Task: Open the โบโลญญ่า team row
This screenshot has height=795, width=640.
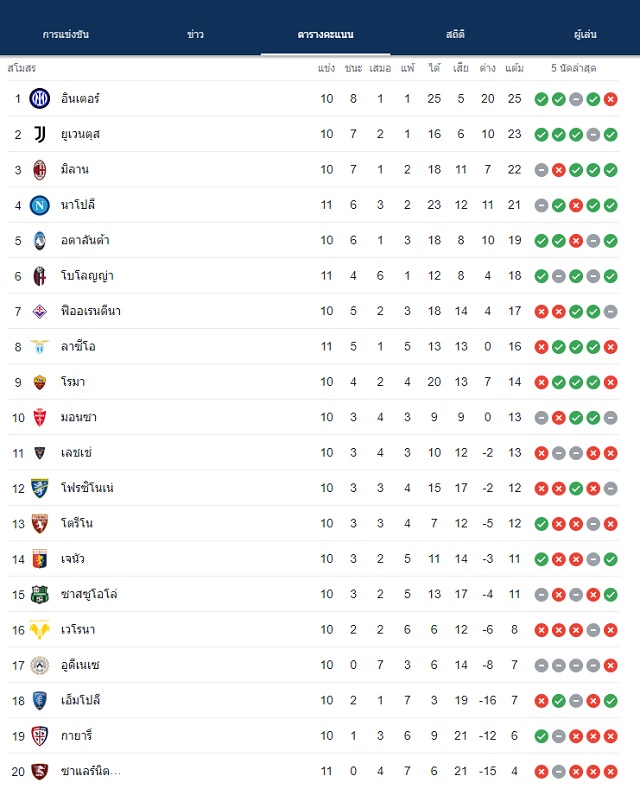Action: 313,276
